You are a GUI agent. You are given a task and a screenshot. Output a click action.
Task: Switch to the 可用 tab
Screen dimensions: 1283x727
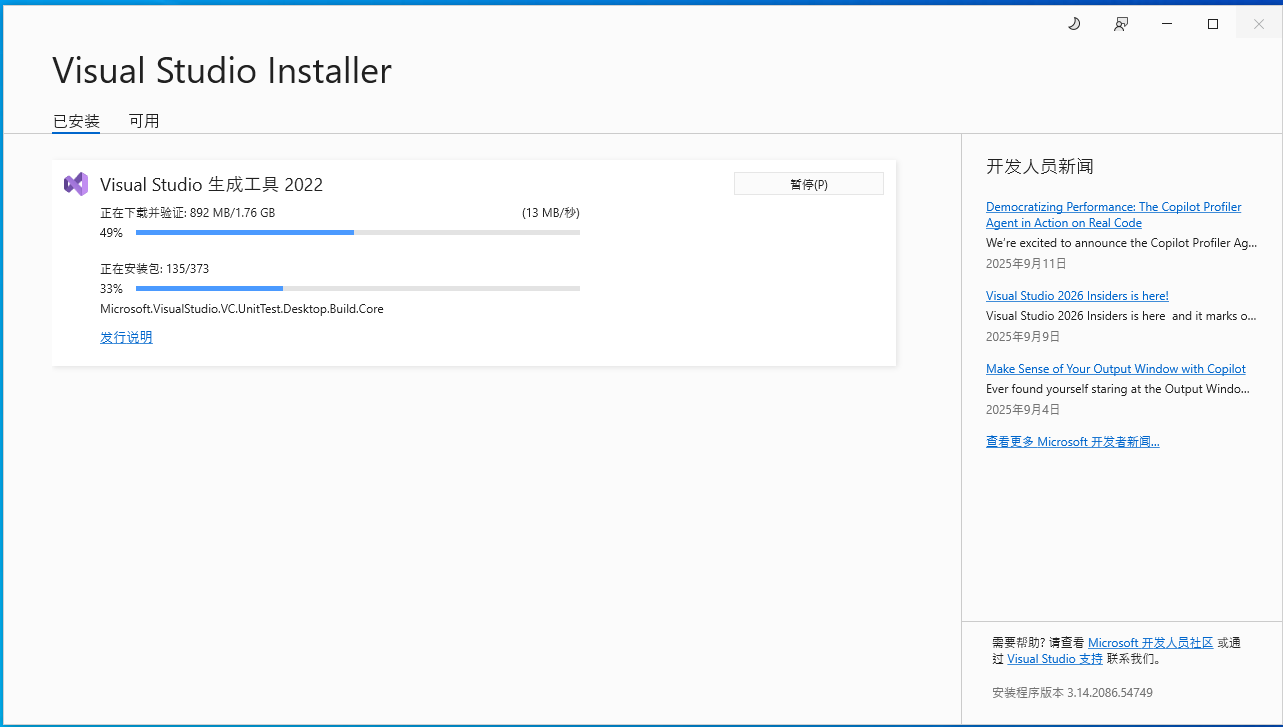(144, 121)
